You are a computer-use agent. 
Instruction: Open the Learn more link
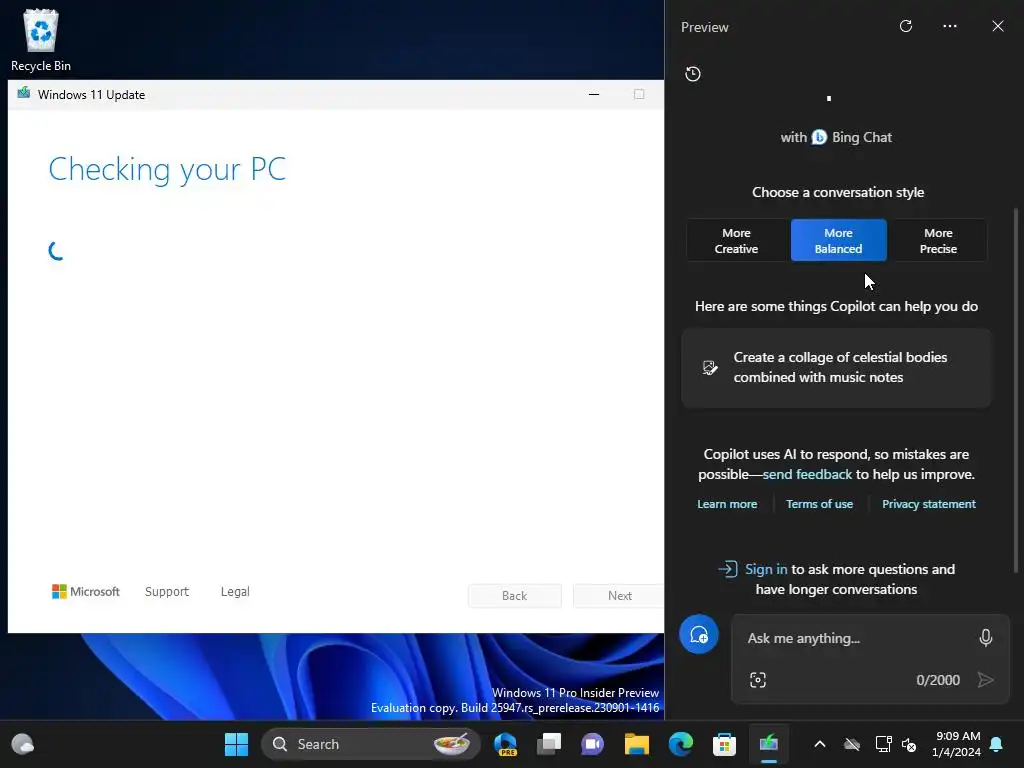(727, 504)
